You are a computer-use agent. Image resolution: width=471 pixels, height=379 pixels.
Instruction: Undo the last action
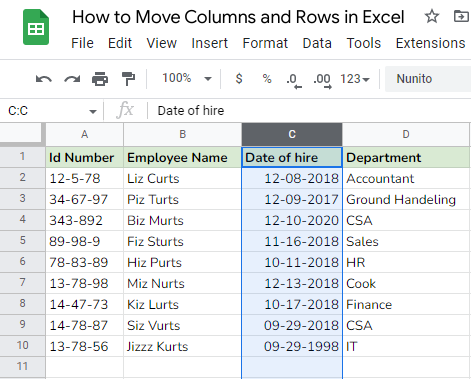point(44,79)
